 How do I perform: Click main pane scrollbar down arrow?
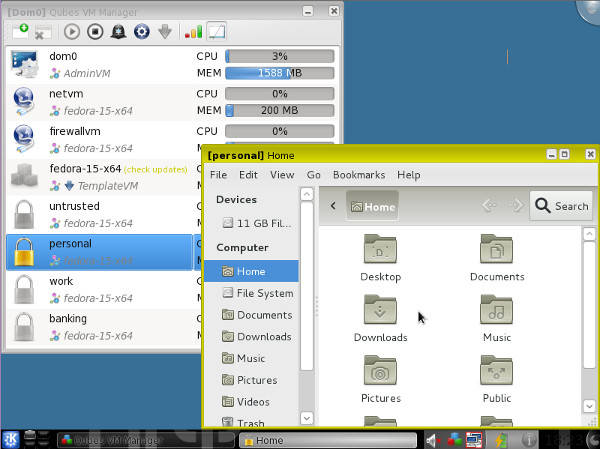(x=589, y=405)
